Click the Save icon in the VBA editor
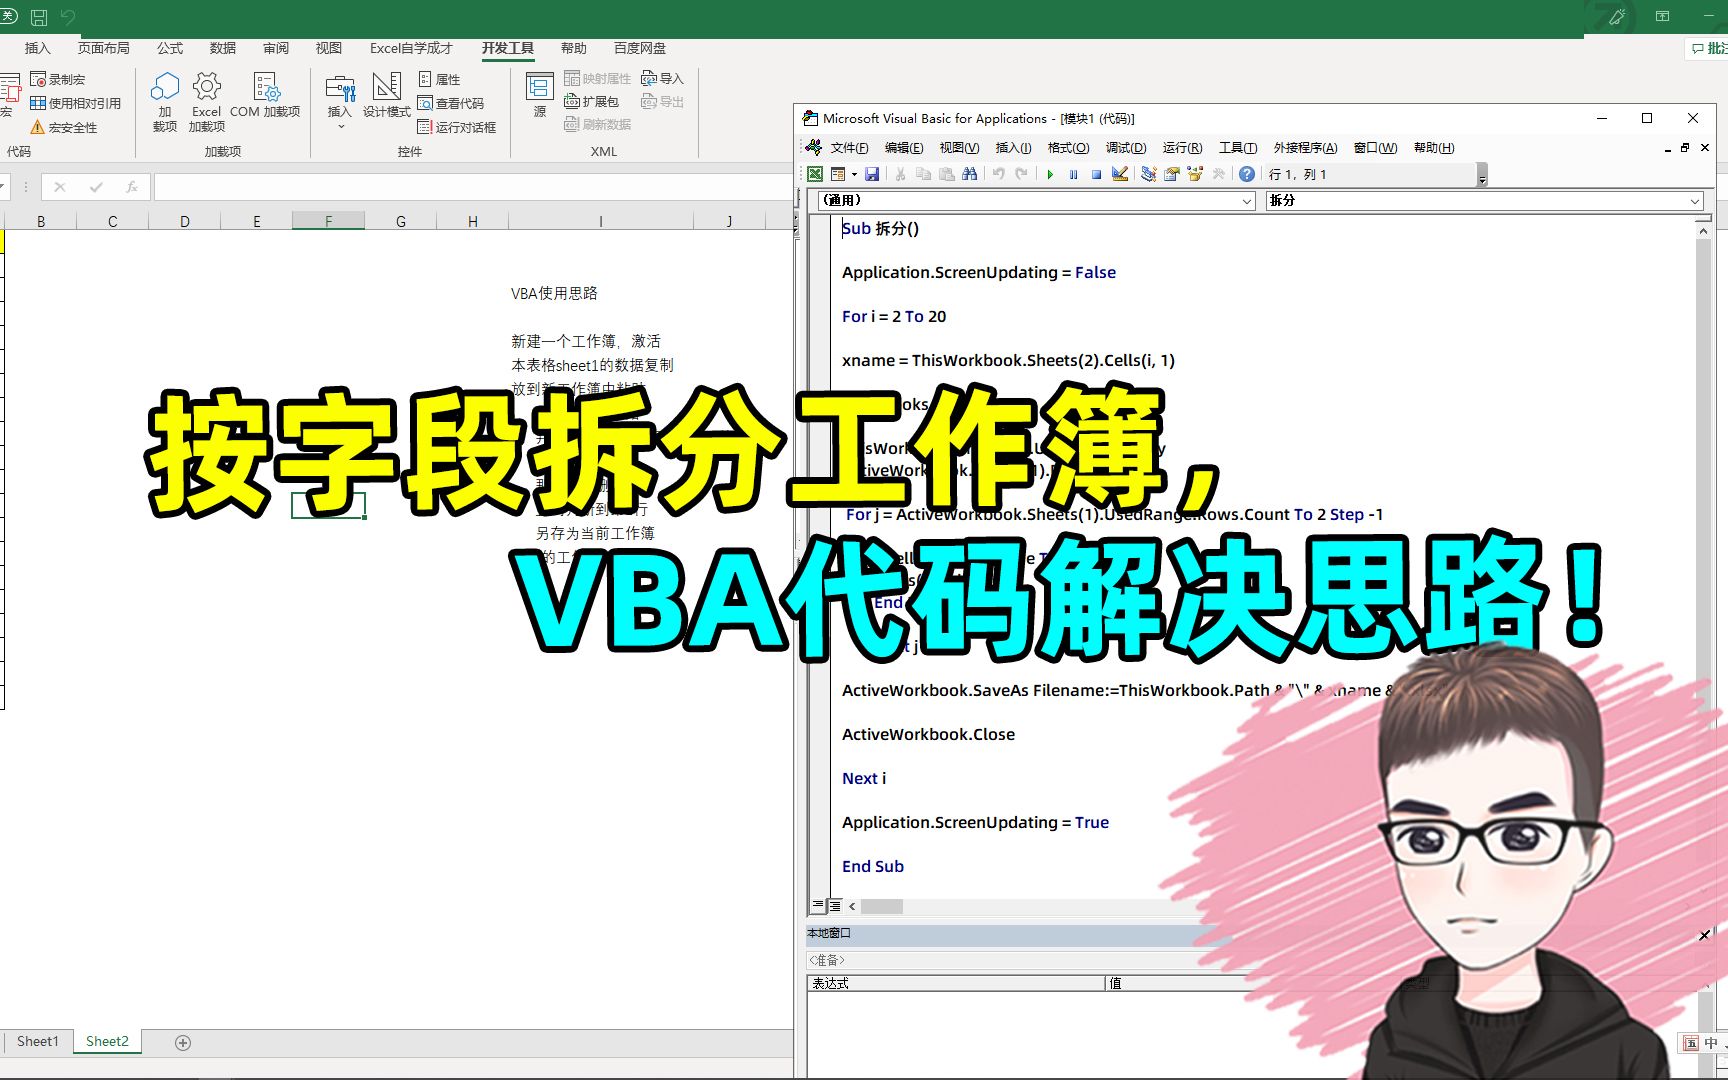Screen dimensions: 1728x1080 point(873,174)
